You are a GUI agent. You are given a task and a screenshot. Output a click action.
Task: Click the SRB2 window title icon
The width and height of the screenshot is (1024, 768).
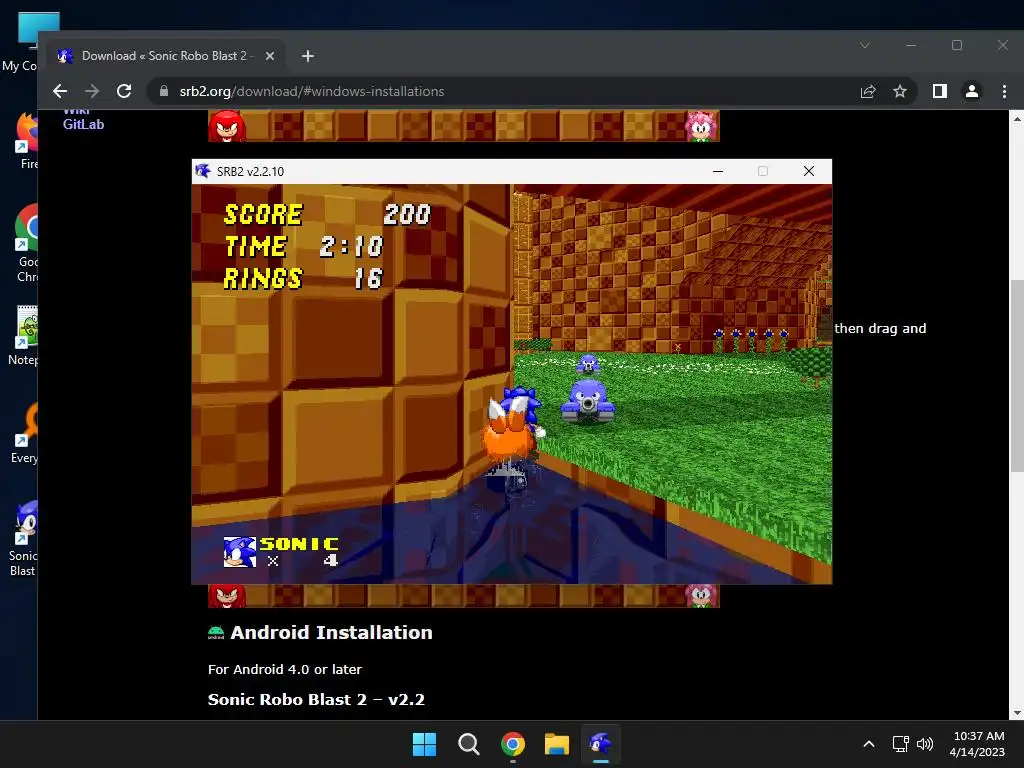203,171
